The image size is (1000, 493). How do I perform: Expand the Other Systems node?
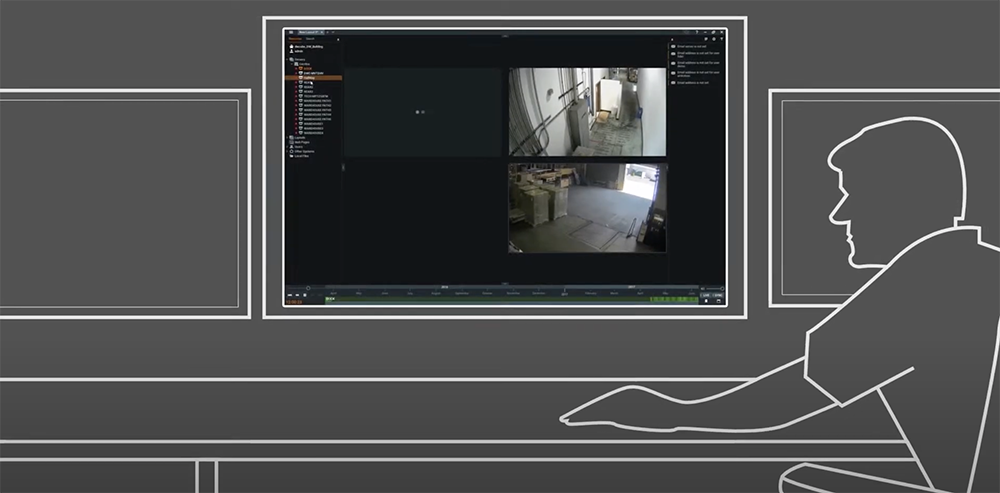tap(287, 151)
